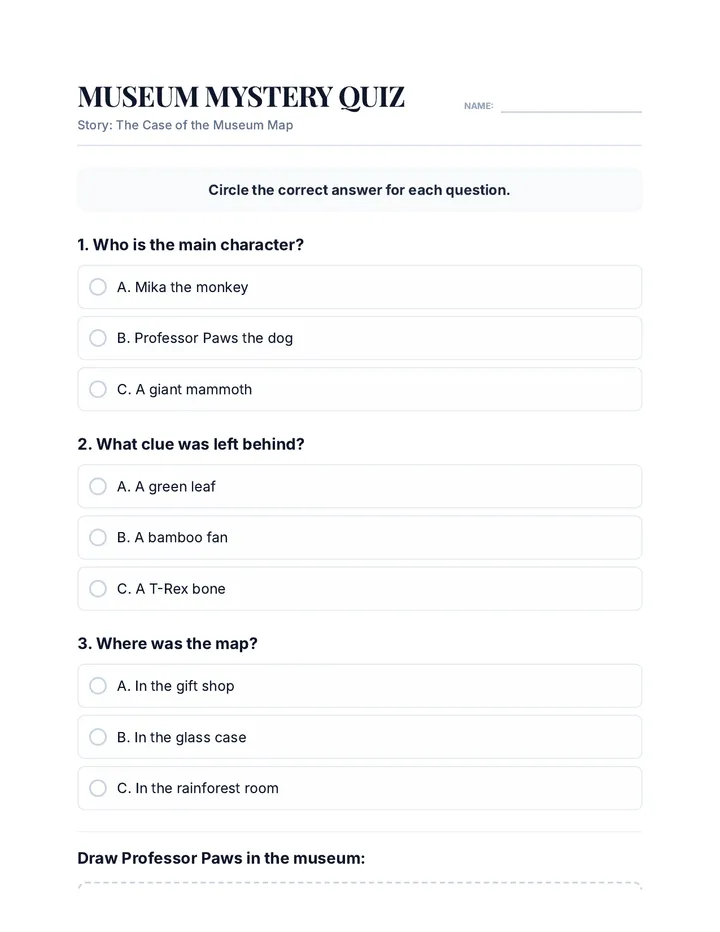
Task: Select radio button for Mika the monkey
Action: (x=98, y=287)
